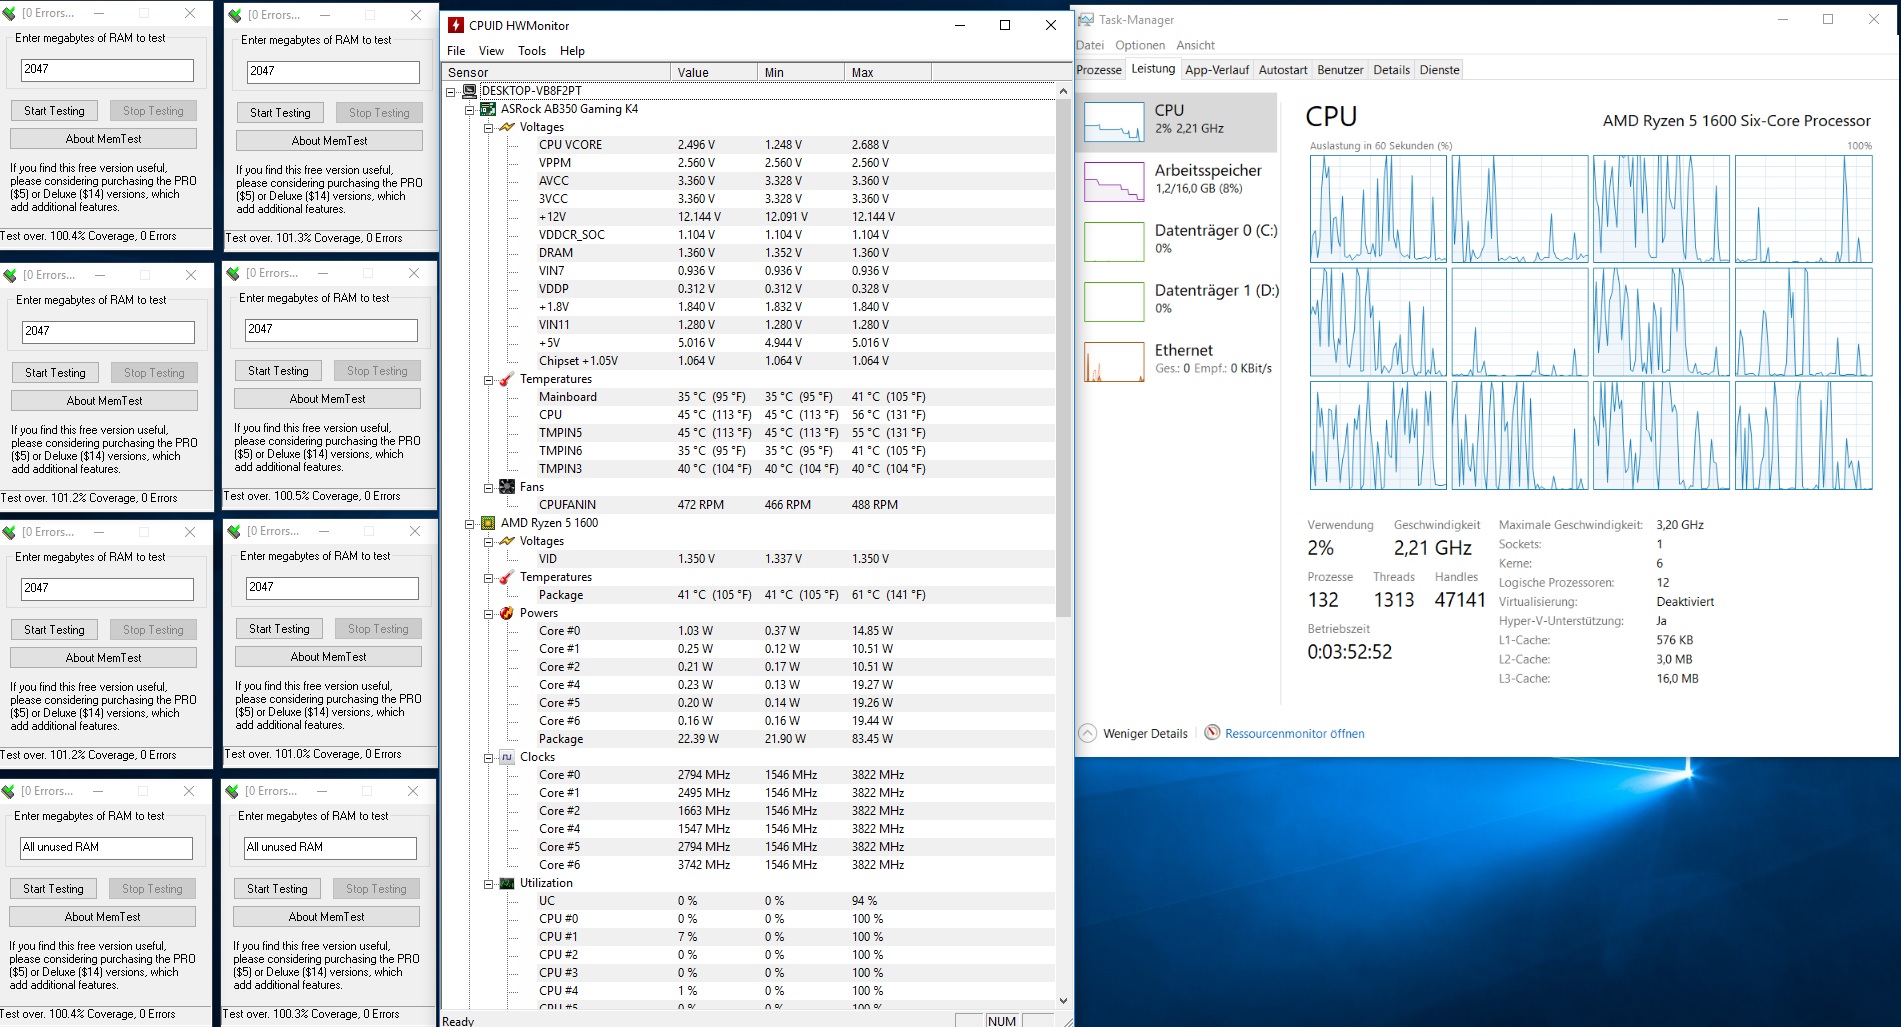Click the Powers node icon
This screenshot has width=1901, height=1027.
[507, 613]
